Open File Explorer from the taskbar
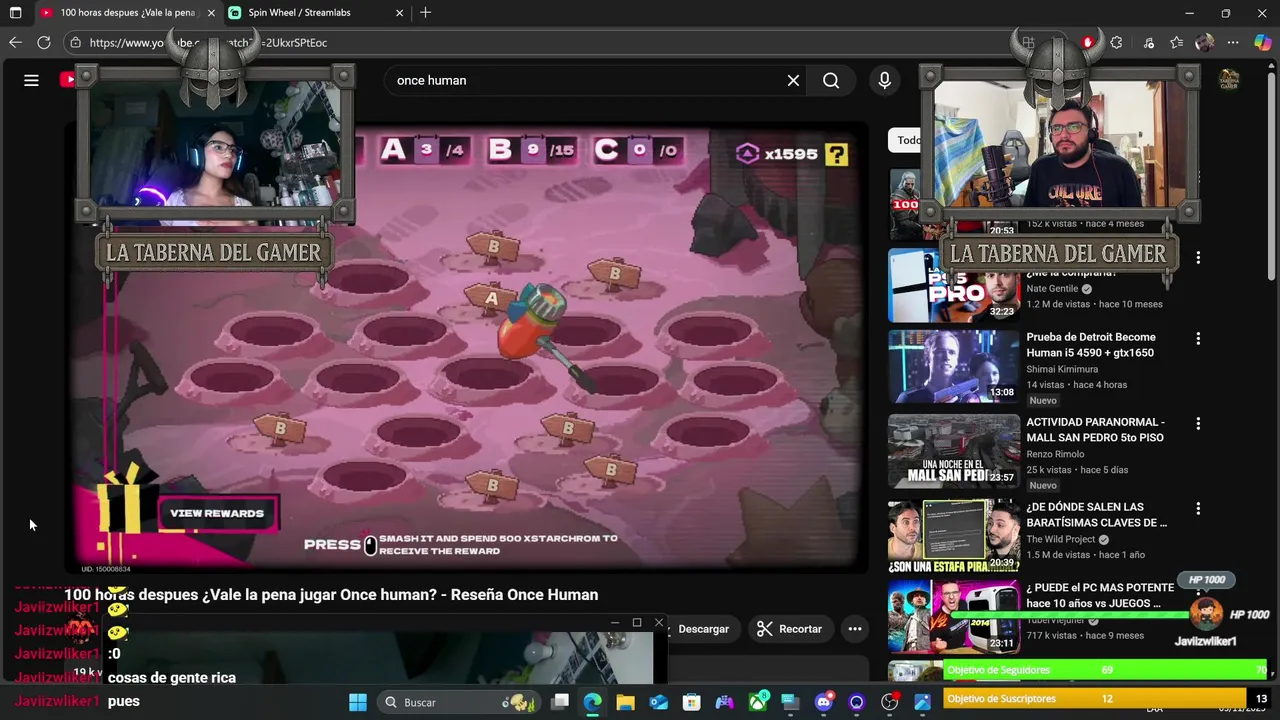This screenshot has width=1280, height=720. pyautogui.click(x=625, y=702)
